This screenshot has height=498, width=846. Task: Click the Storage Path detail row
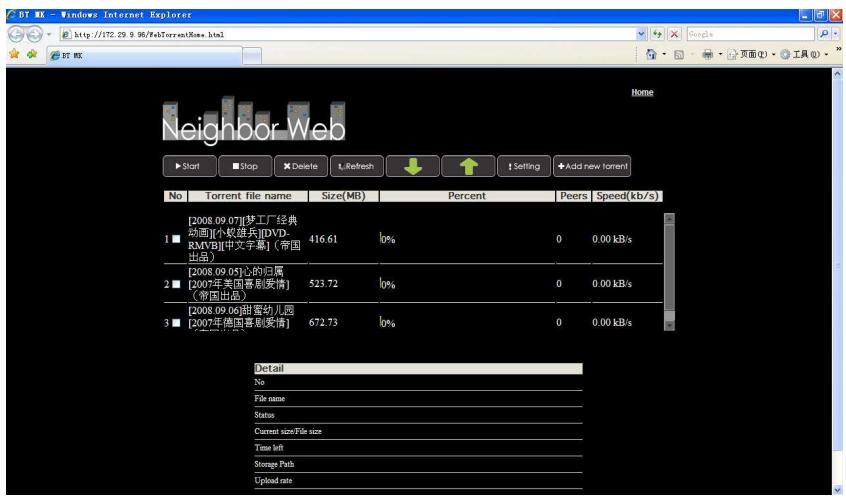[418, 464]
